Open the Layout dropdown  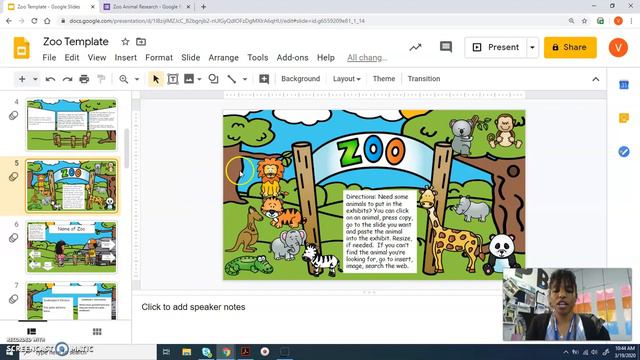point(347,79)
